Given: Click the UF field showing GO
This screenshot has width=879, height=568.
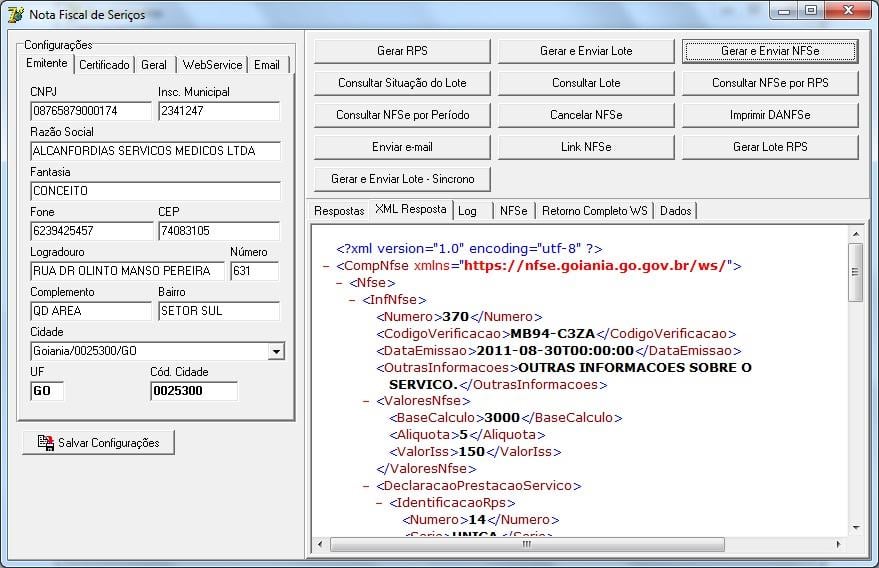Looking at the screenshot, I should click(x=47, y=391).
